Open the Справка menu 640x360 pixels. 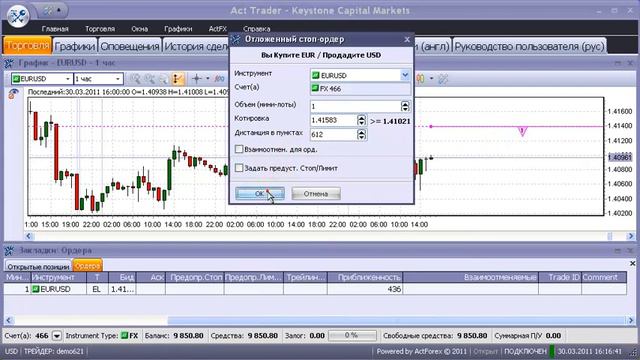(256, 29)
